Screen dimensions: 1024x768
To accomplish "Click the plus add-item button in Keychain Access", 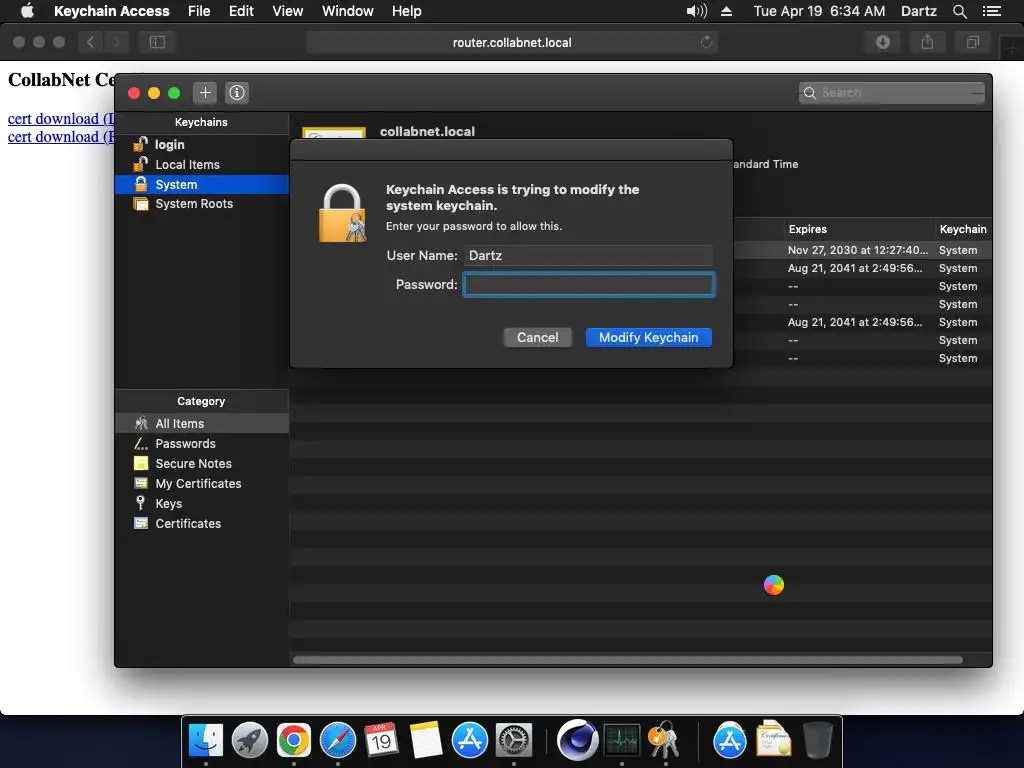I will (205, 93).
